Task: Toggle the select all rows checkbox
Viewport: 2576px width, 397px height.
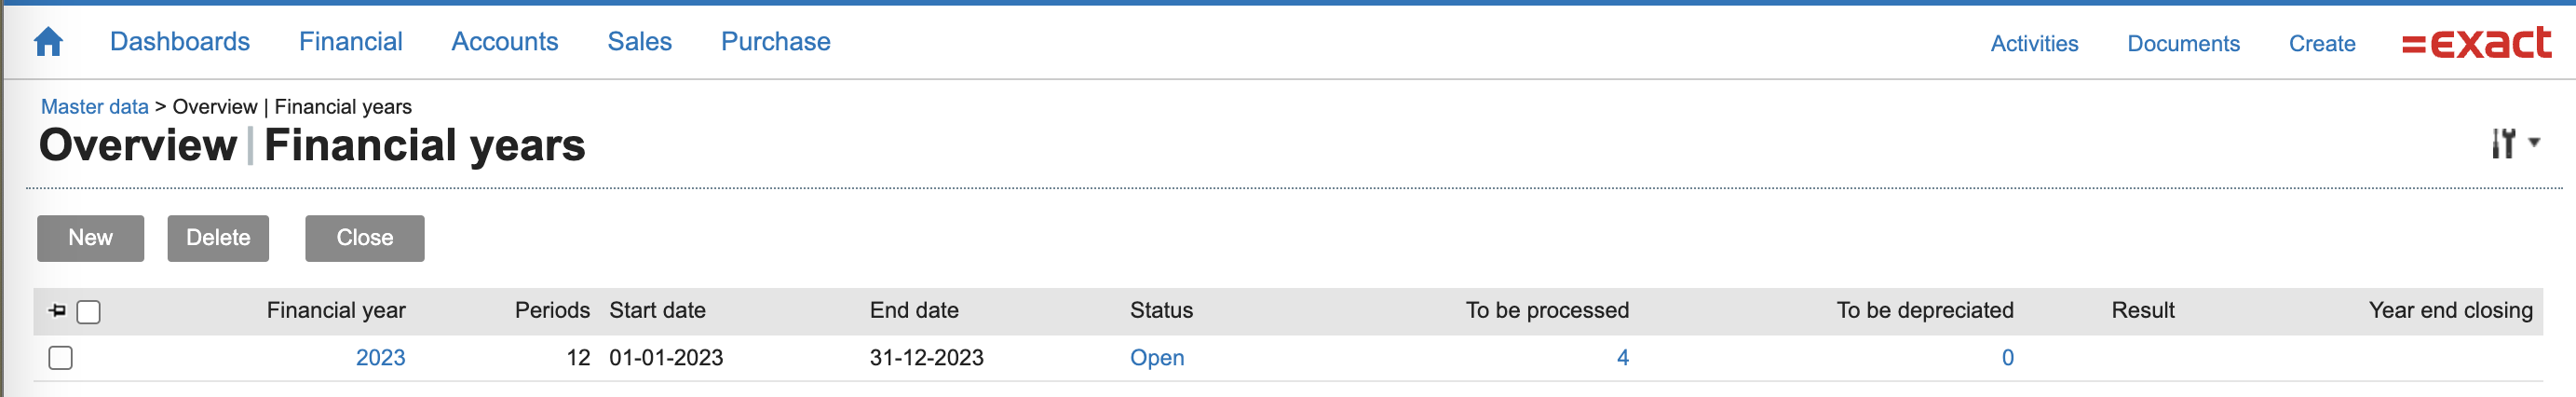Action: (x=89, y=312)
